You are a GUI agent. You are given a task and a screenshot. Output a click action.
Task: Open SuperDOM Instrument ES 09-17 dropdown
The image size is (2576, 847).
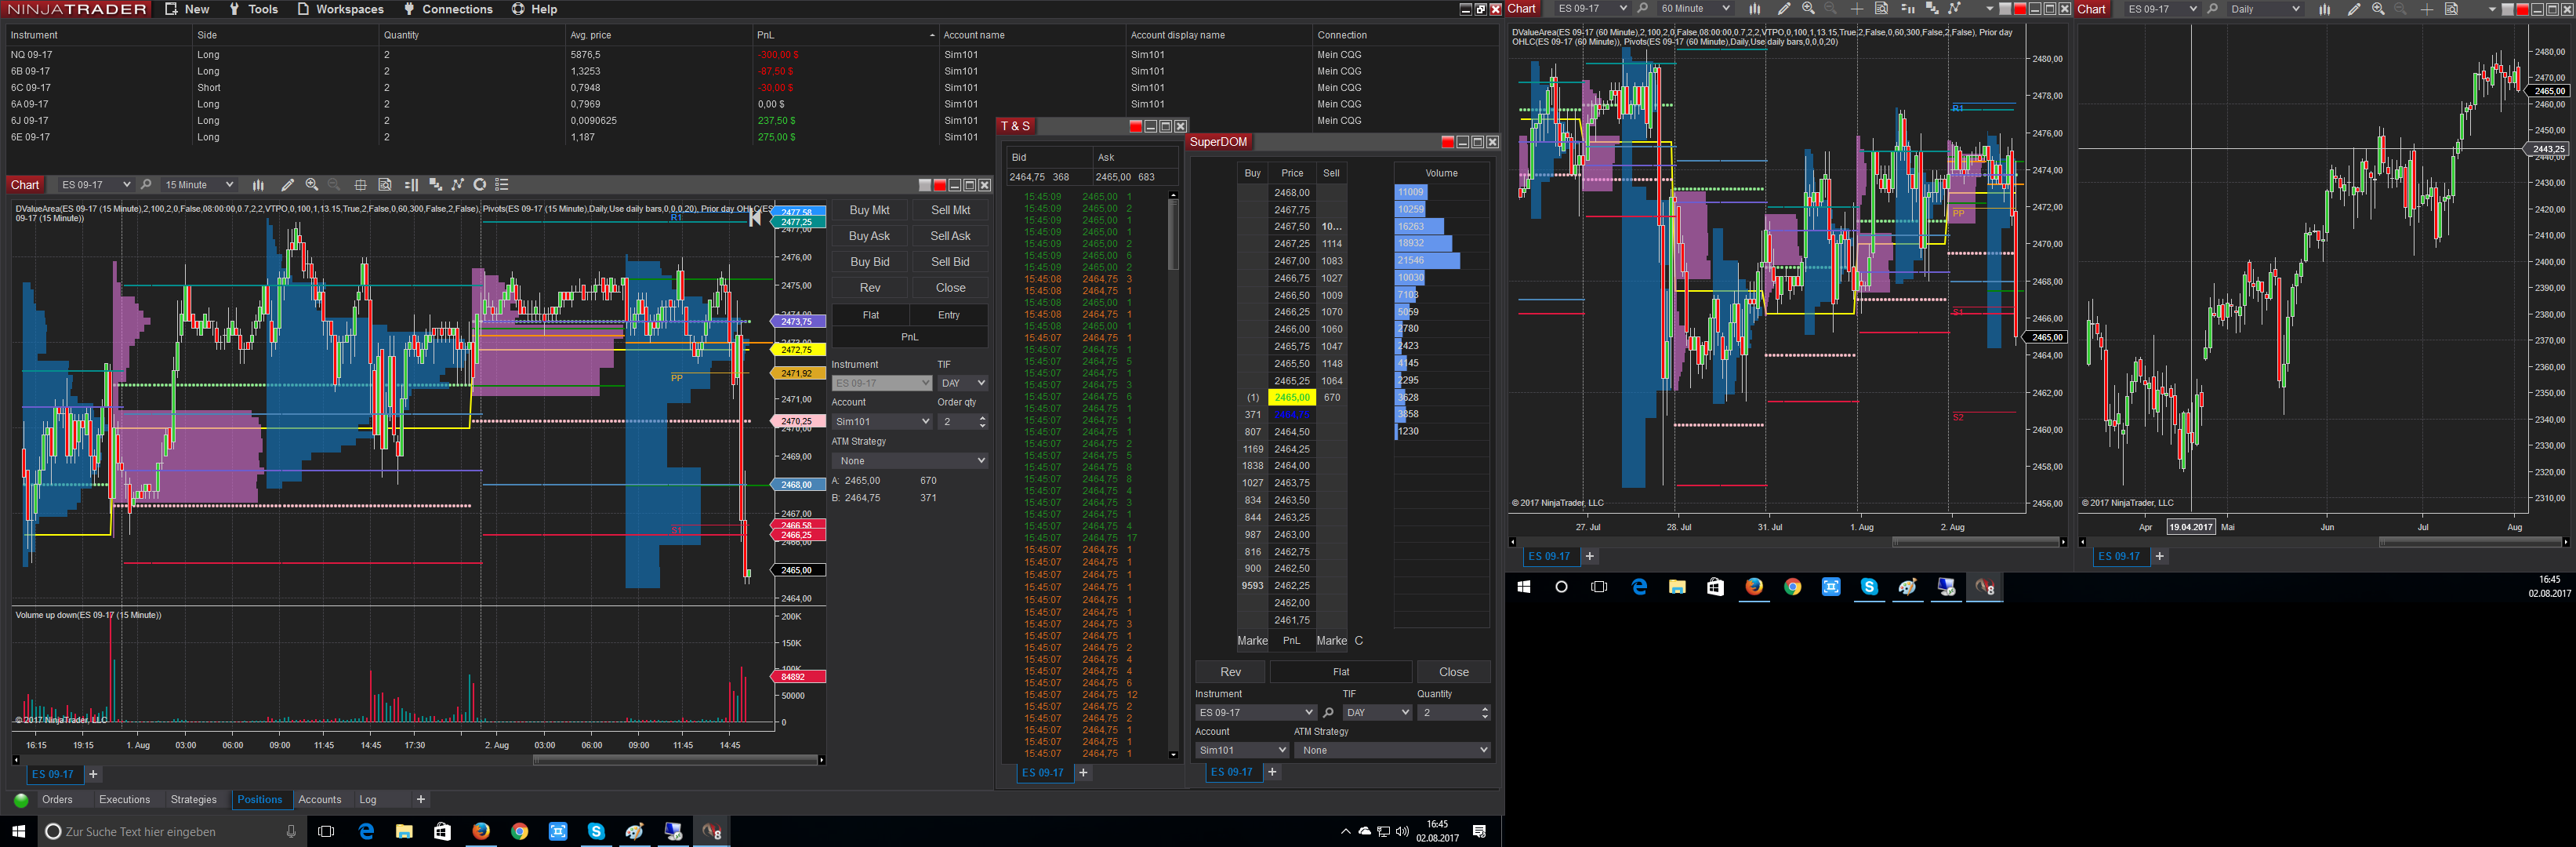coord(1255,712)
